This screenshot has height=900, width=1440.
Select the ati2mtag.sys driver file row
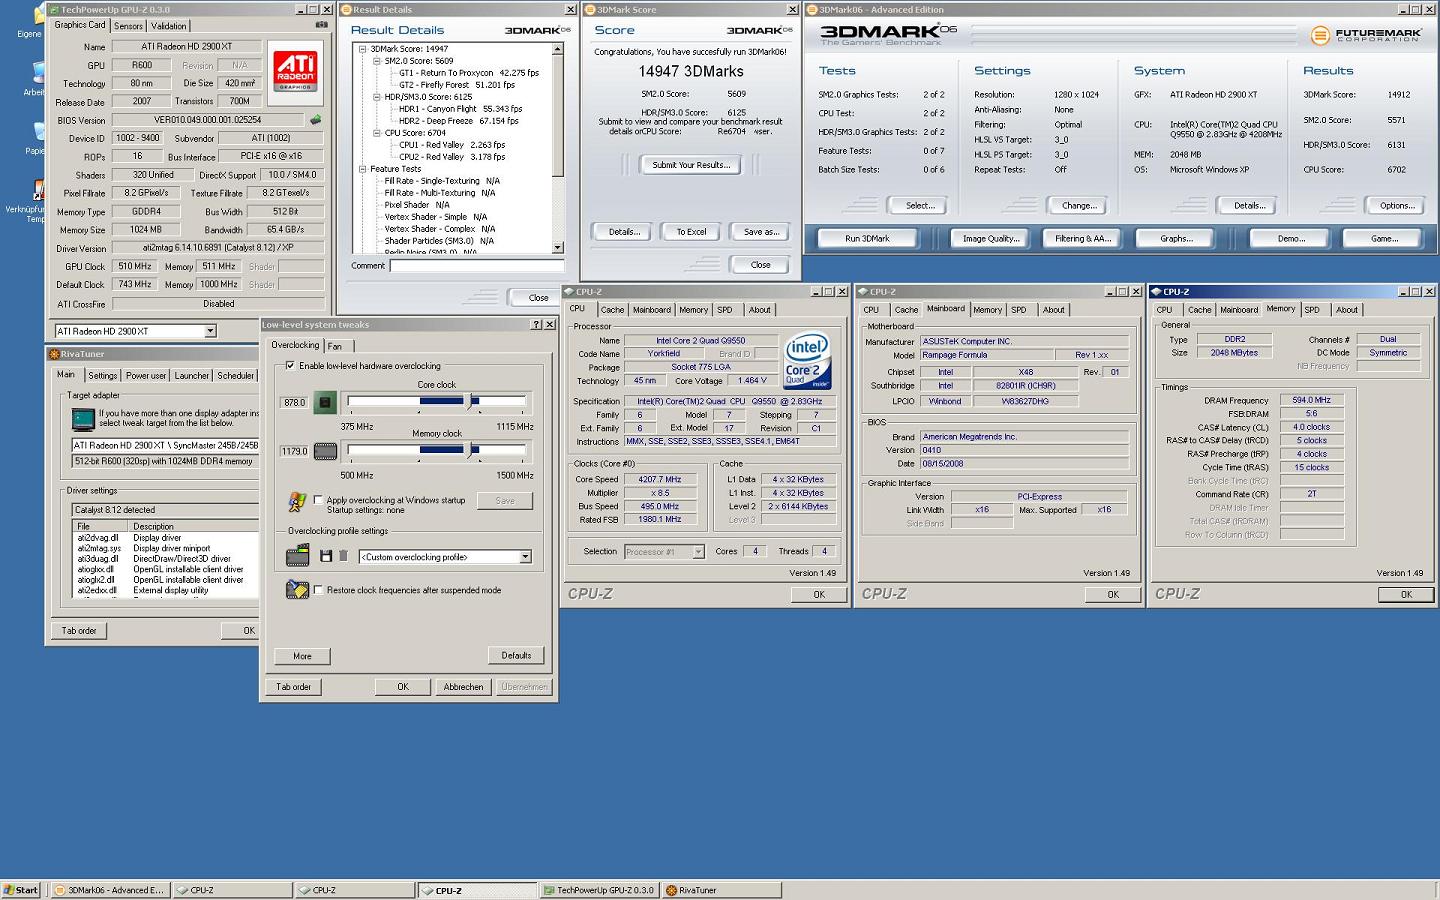pyautogui.click(x=166, y=548)
